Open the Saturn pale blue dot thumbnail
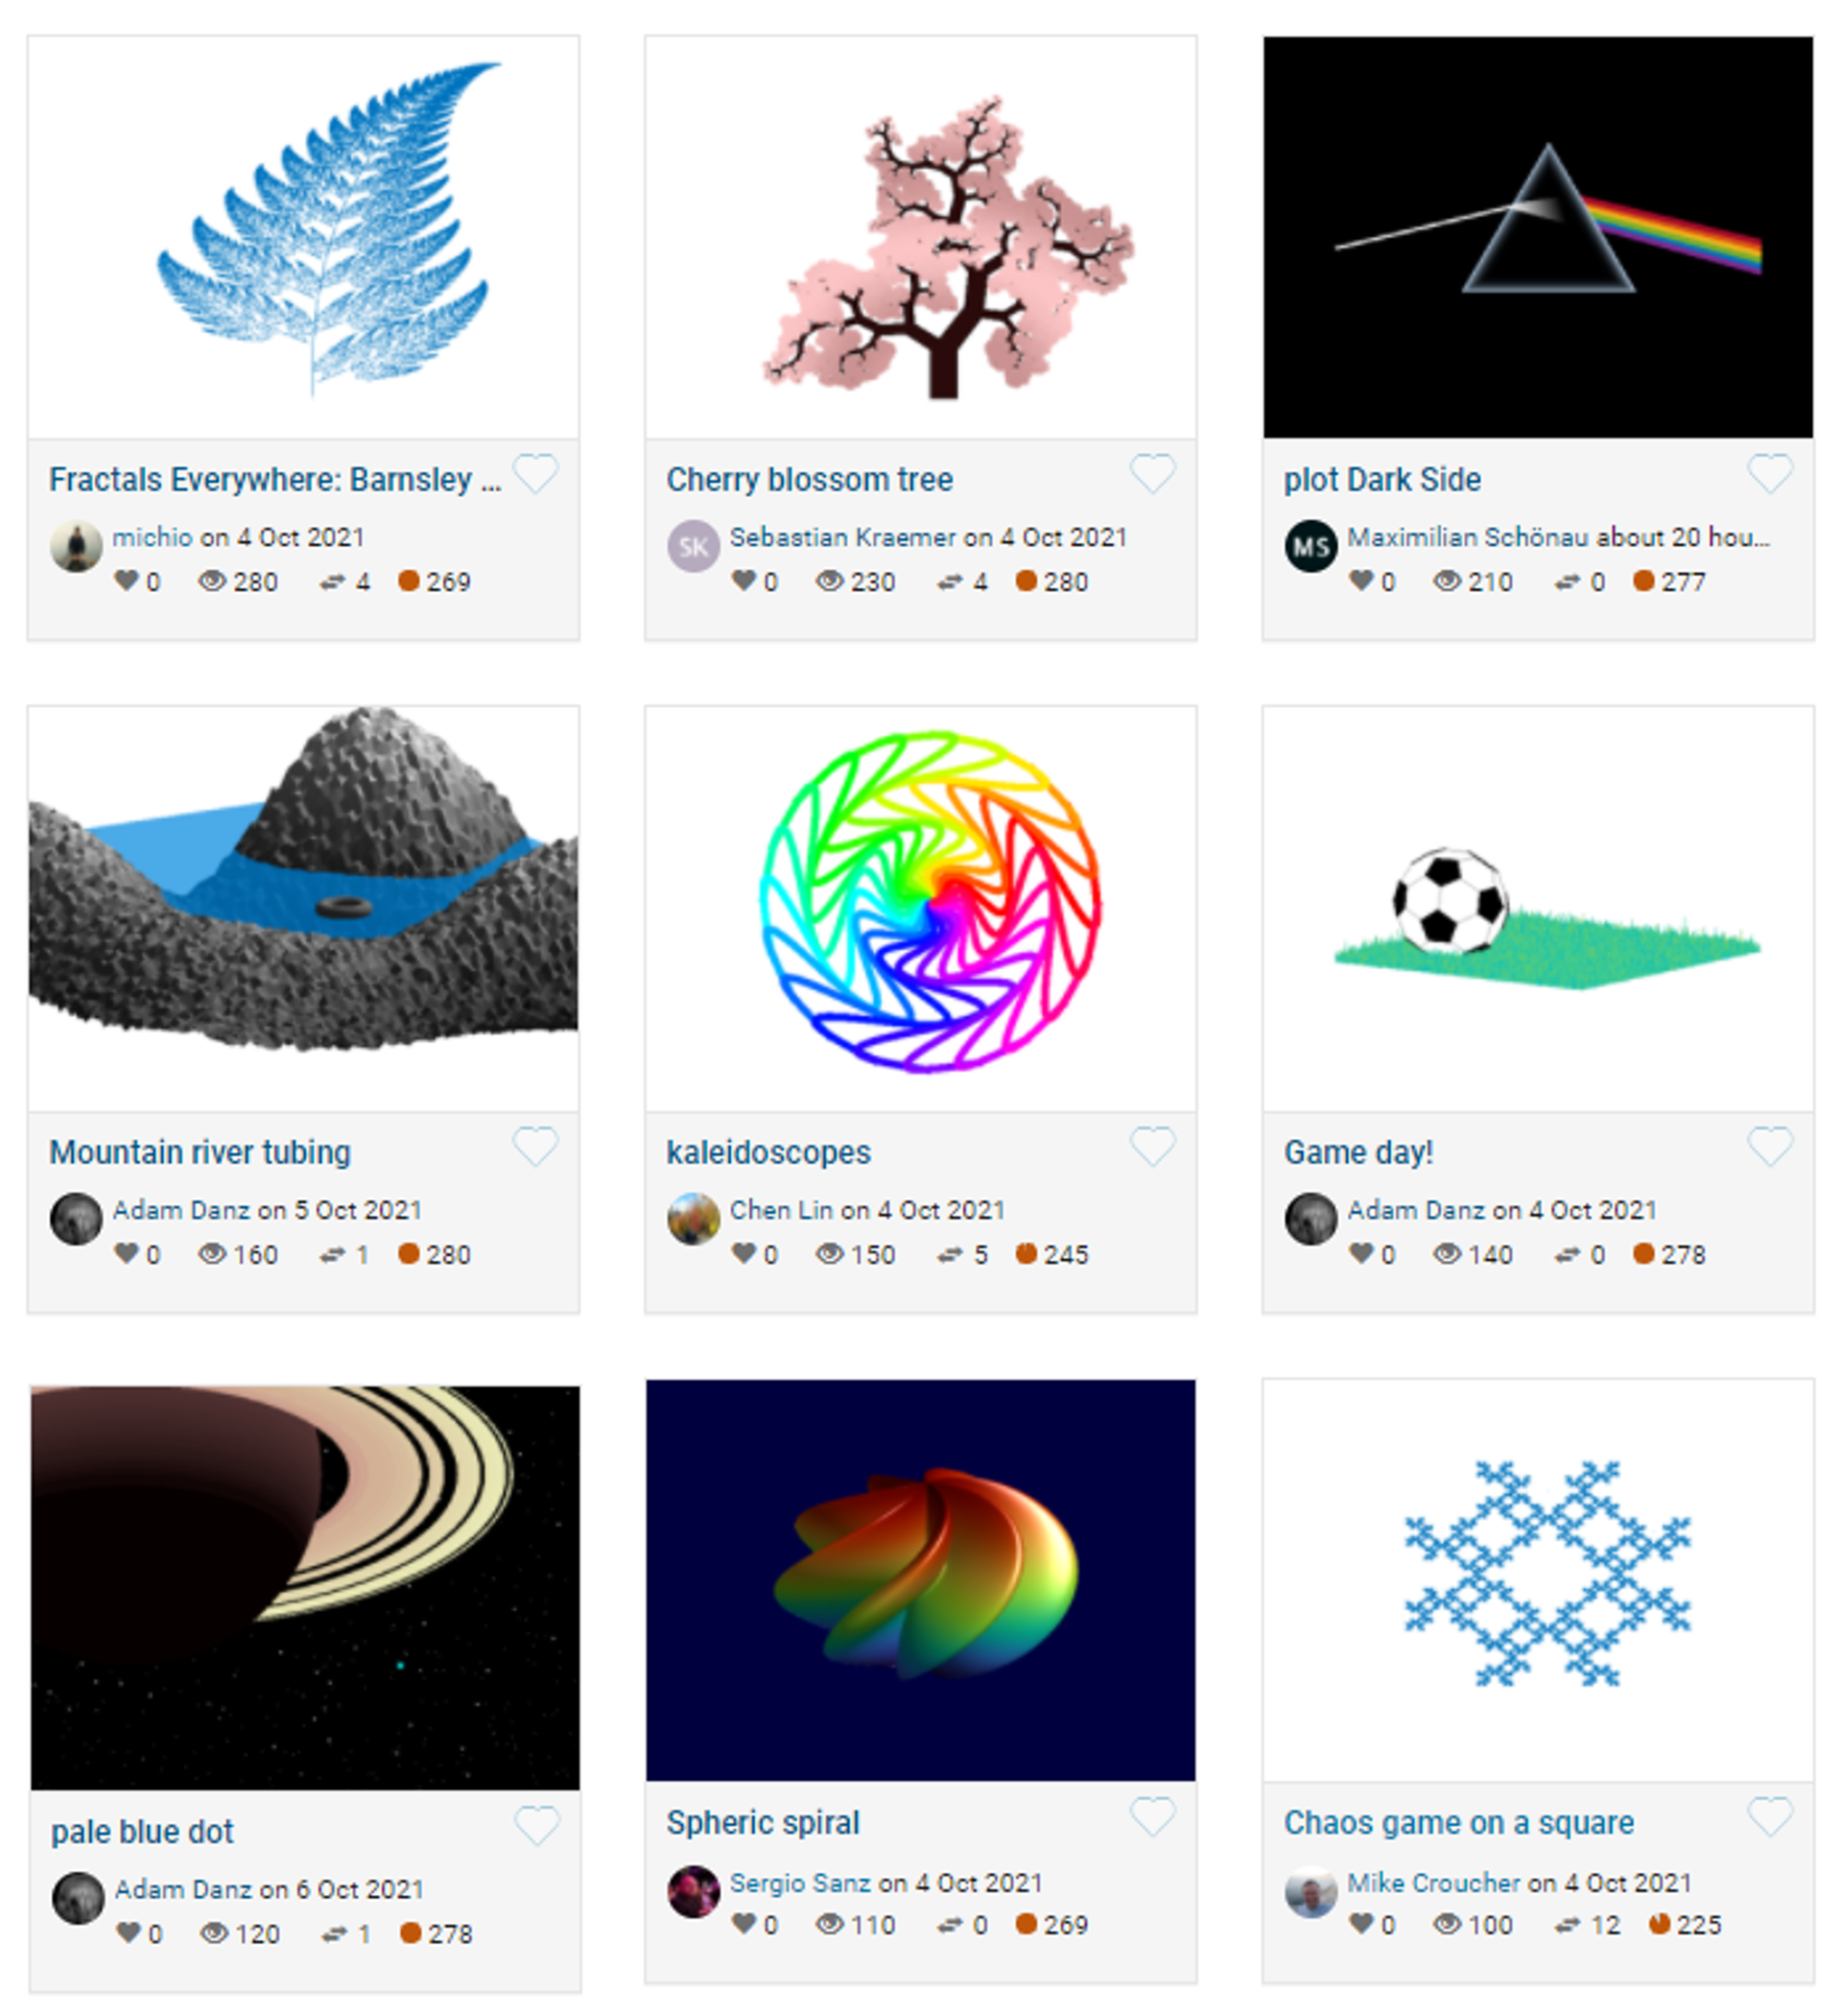 pos(305,1588)
